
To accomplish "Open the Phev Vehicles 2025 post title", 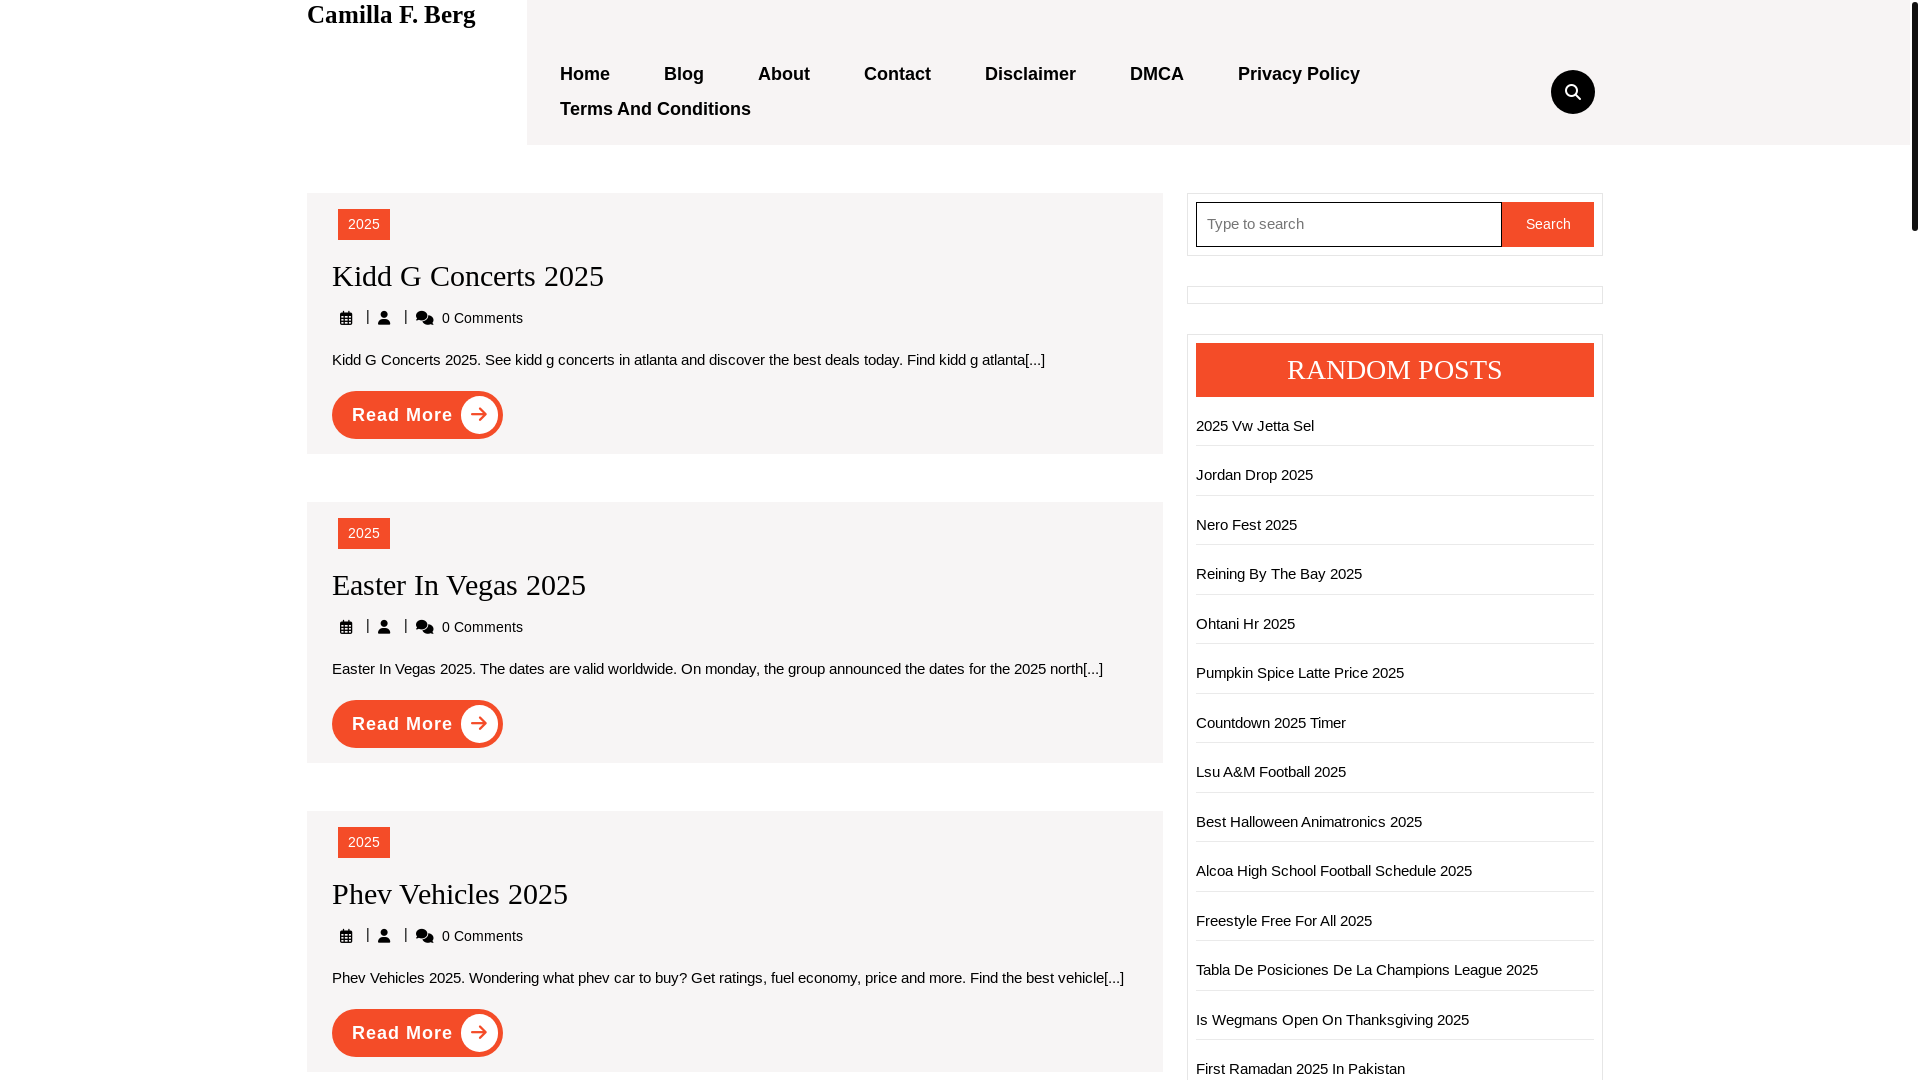I will [x=450, y=894].
